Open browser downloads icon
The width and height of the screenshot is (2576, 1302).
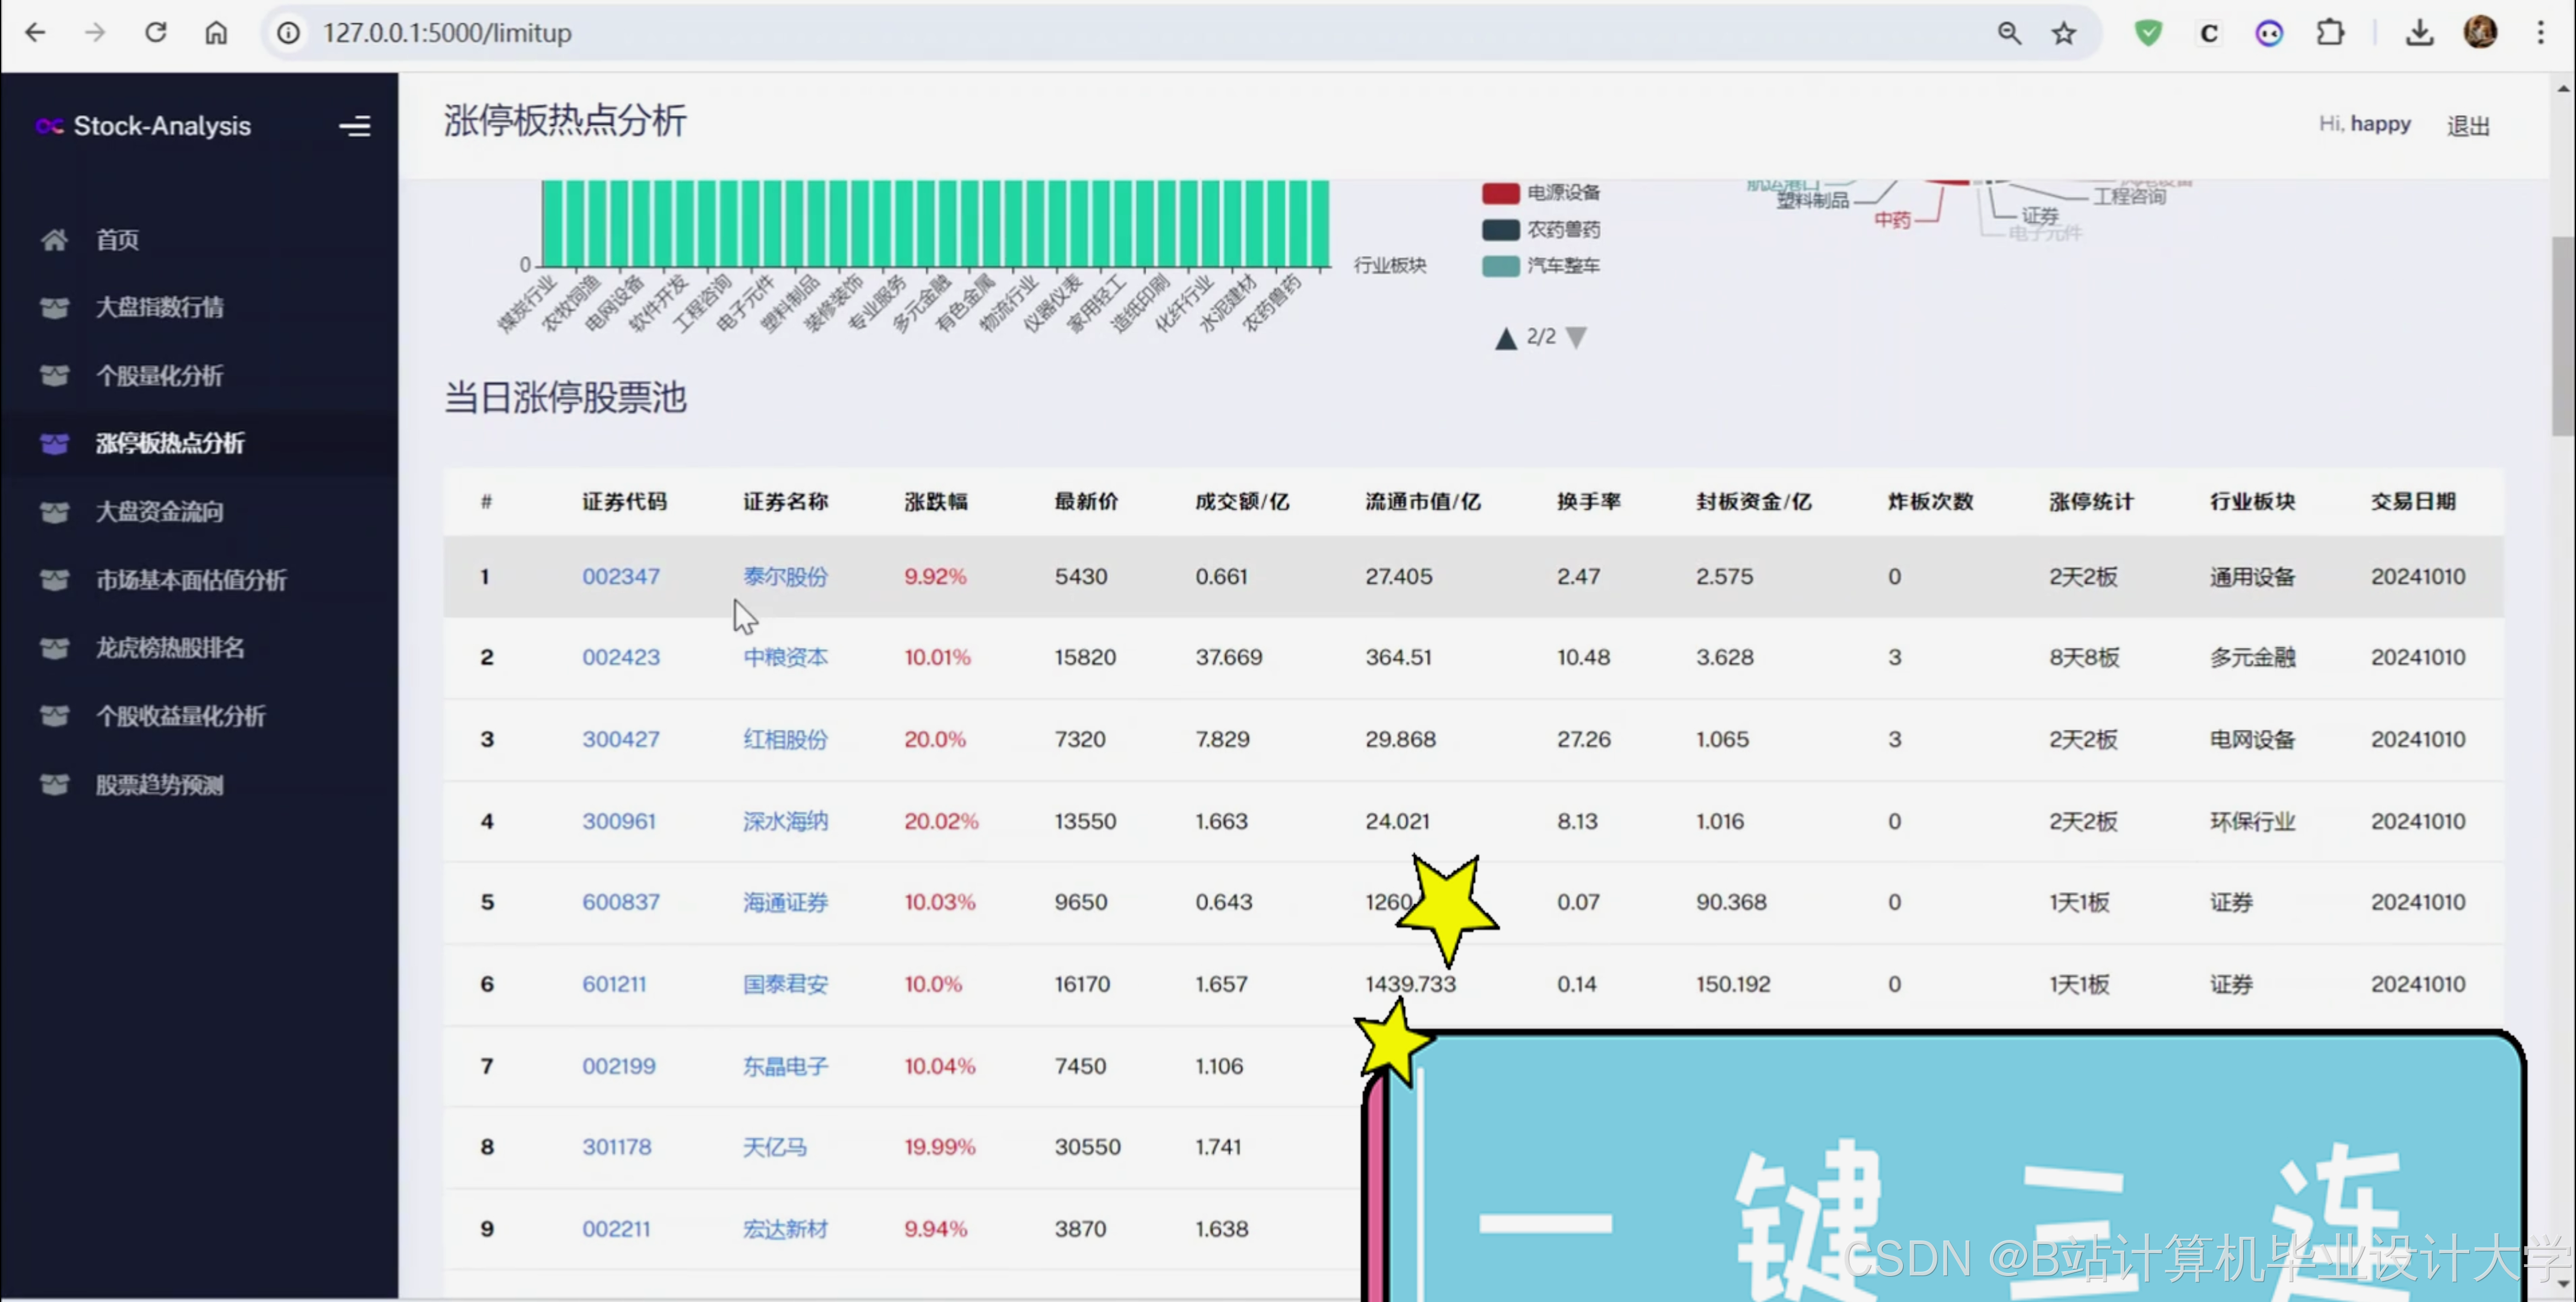(x=2419, y=33)
